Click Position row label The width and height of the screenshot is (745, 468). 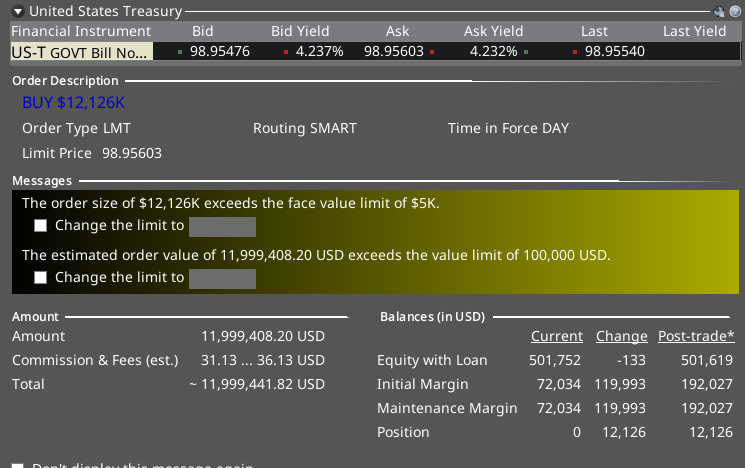(x=403, y=432)
